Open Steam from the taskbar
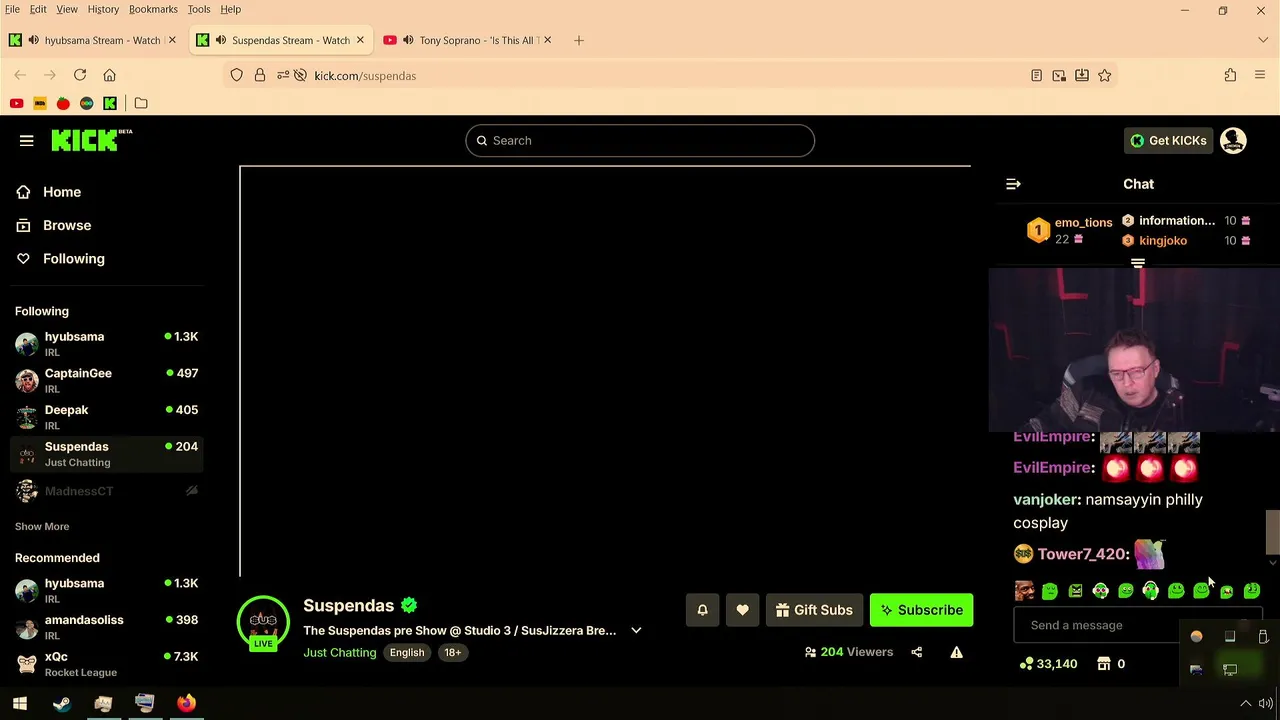Screen dimensions: 1280x720 62,703
